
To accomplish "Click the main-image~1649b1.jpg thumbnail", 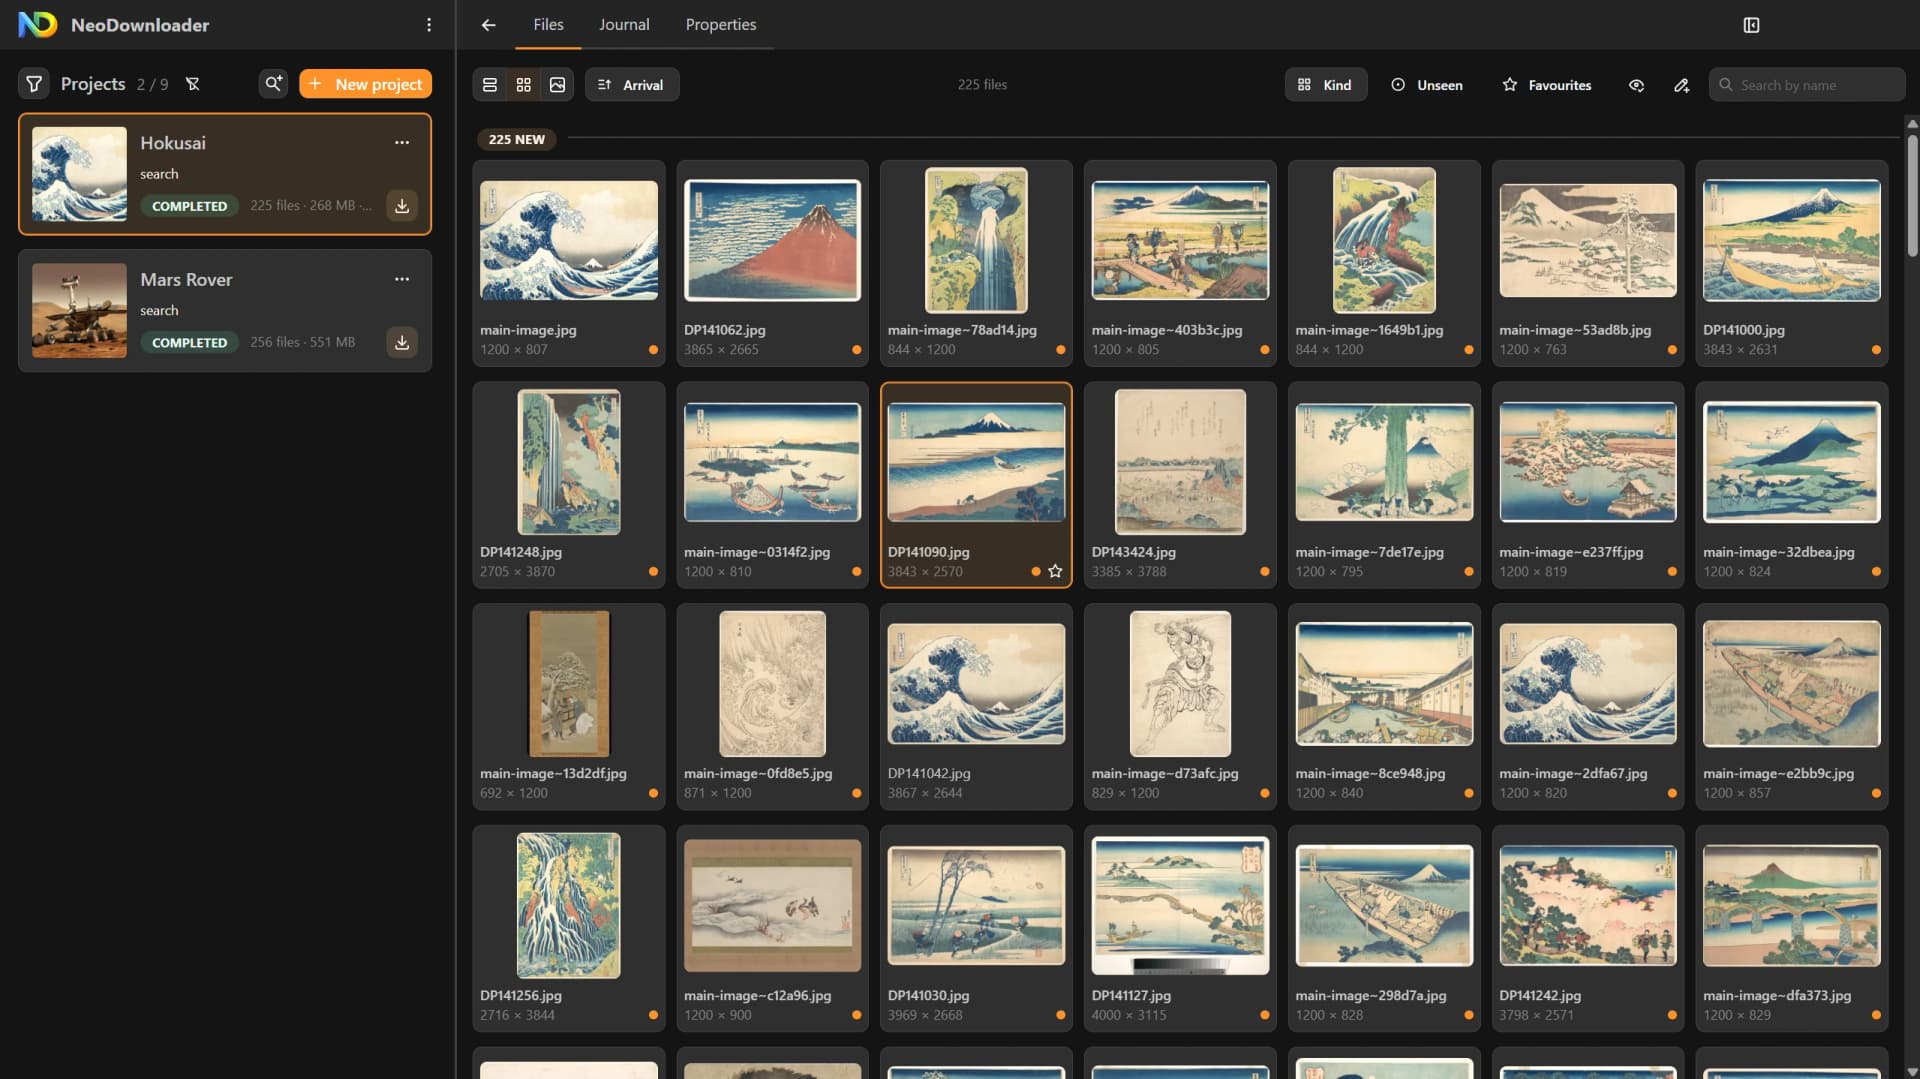I will pos(1384,240).
